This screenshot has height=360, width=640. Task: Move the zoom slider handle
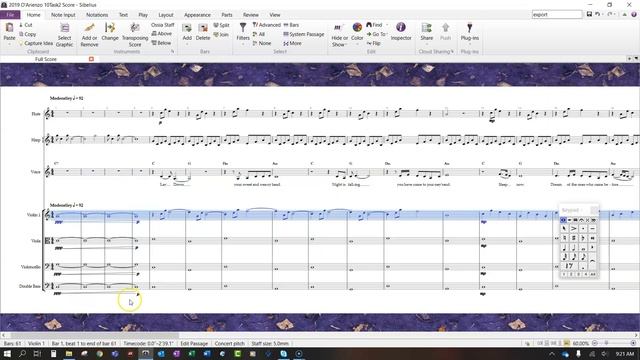pyautogui.click(x=607, y=343)
